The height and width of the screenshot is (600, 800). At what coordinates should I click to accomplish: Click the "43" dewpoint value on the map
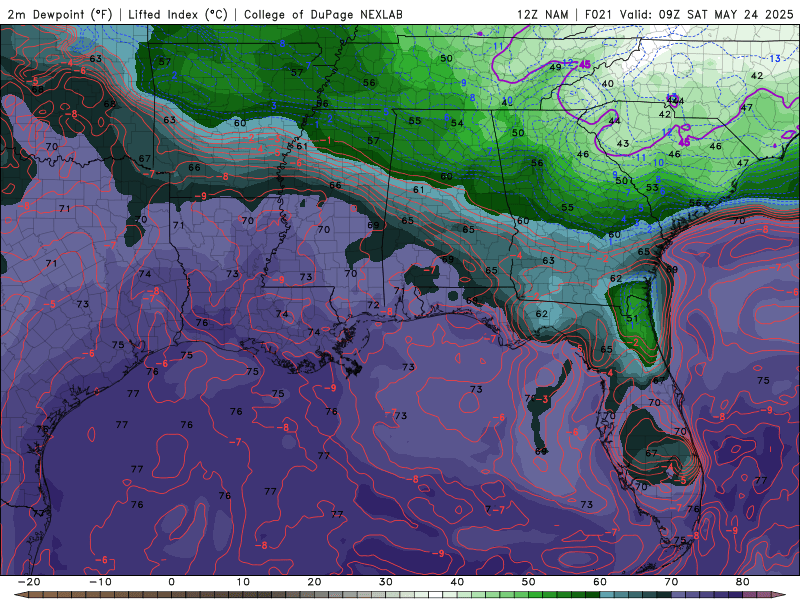(x=623, y=143)
